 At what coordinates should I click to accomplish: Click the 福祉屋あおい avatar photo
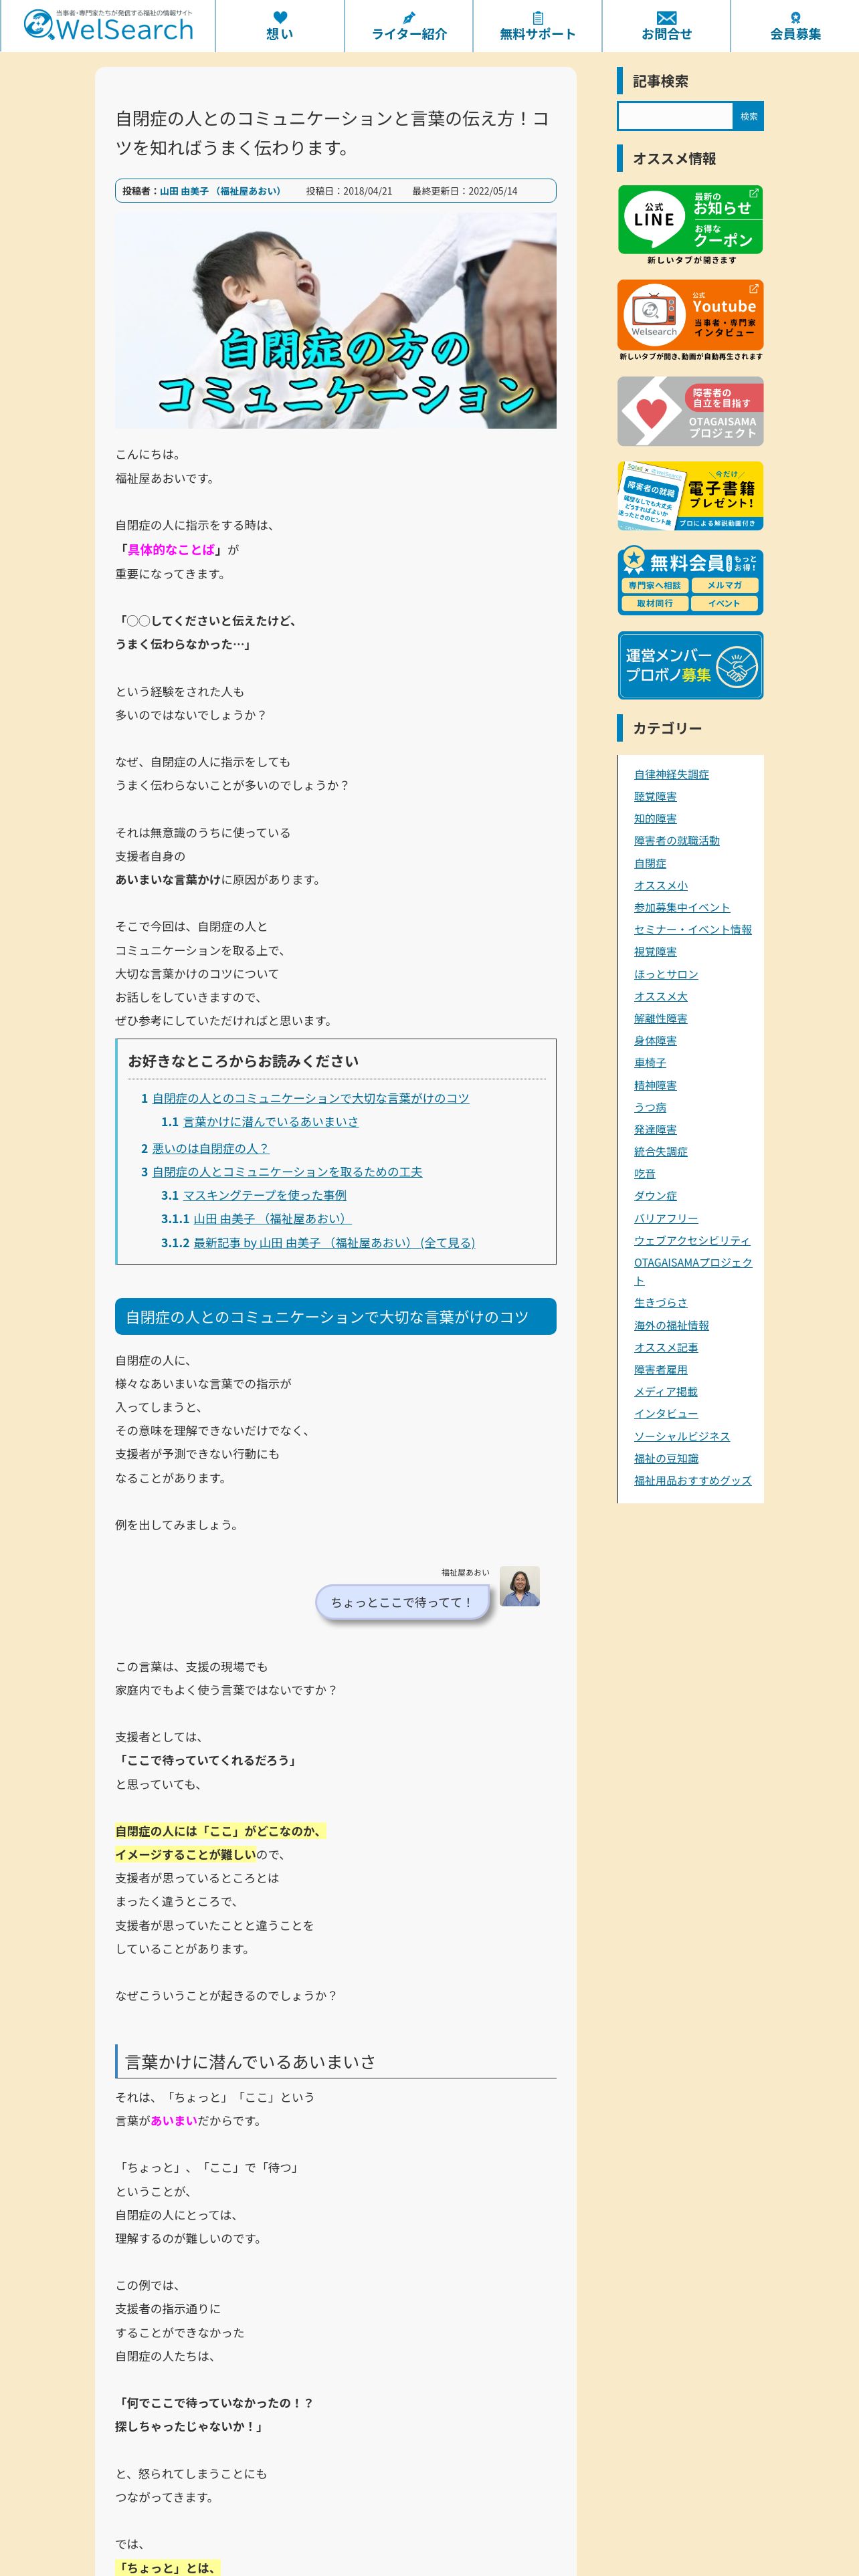tap(520, 1586)
